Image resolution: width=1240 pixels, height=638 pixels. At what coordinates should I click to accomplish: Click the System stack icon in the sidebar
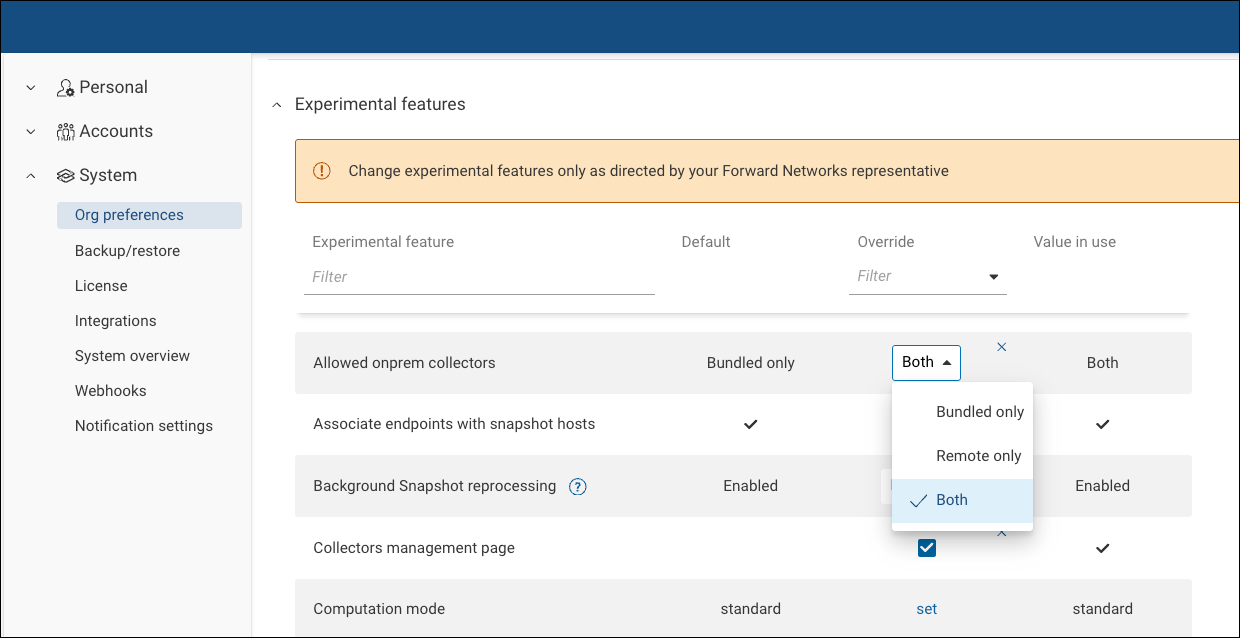(x=64, y=175)
